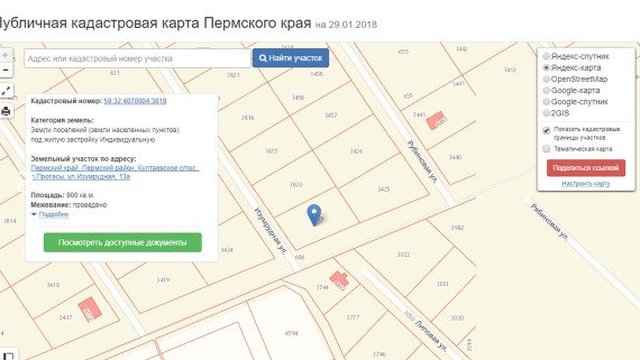Click the red building next to parcel 3417
640x360 pixels.
(90, 309)
